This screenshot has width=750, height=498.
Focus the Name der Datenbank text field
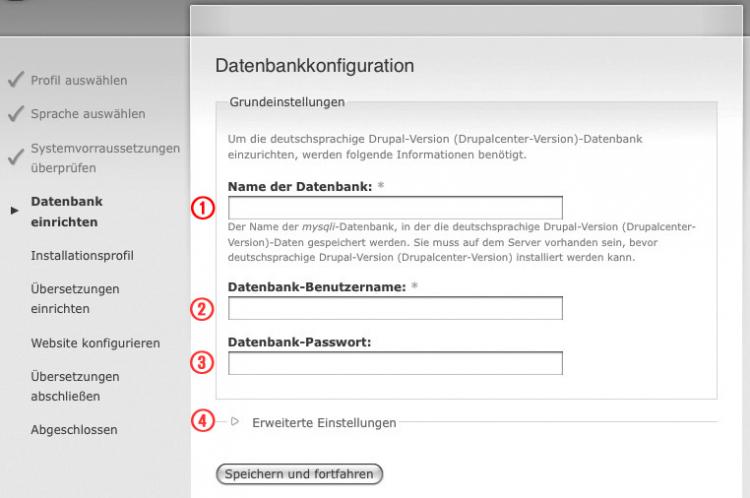pos(395,208)
